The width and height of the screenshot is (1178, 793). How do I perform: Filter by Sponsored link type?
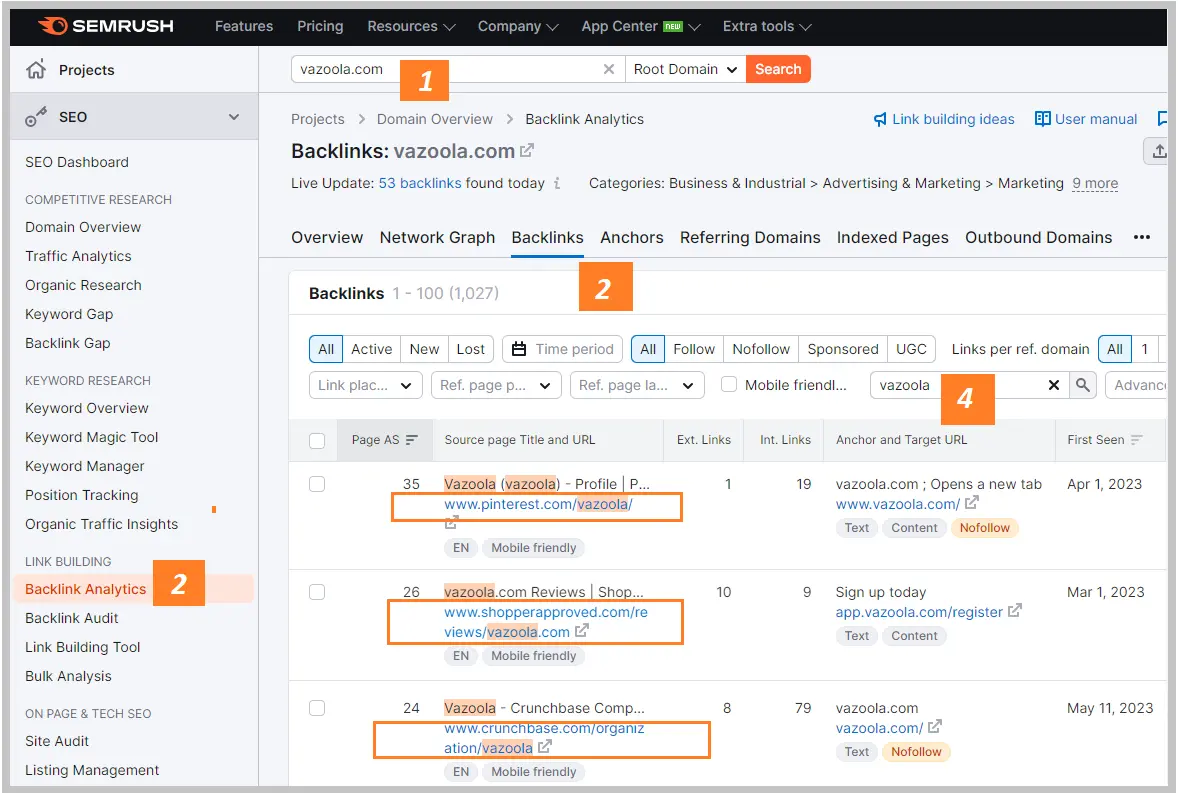[x=842, y=349]
